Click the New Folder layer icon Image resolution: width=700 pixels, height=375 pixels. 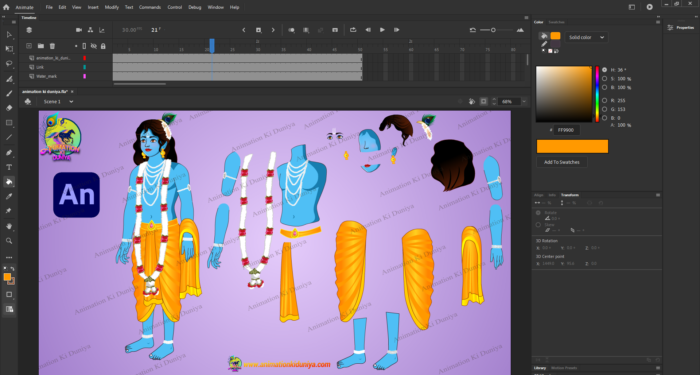(41, 46)
